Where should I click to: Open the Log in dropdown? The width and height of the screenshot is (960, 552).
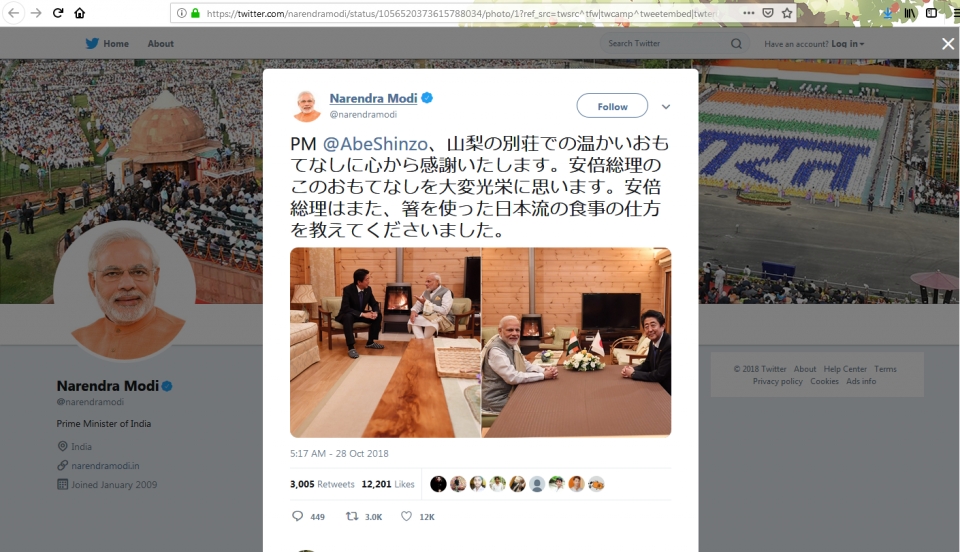[847, 44]
